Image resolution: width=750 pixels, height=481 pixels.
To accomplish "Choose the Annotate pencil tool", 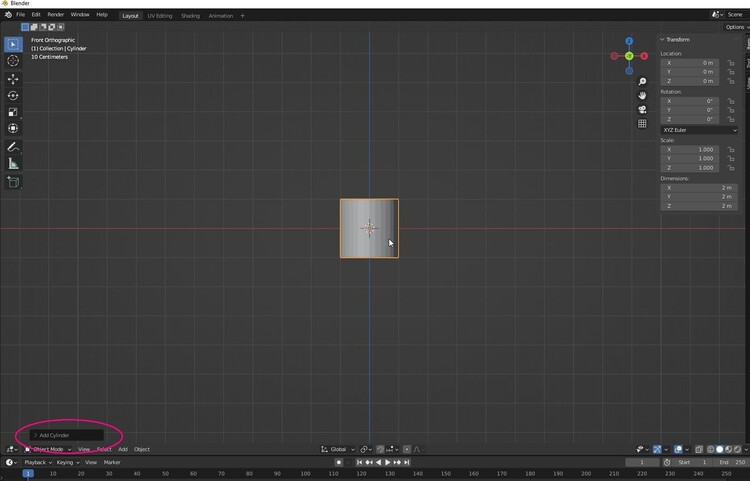I will 13,147.
